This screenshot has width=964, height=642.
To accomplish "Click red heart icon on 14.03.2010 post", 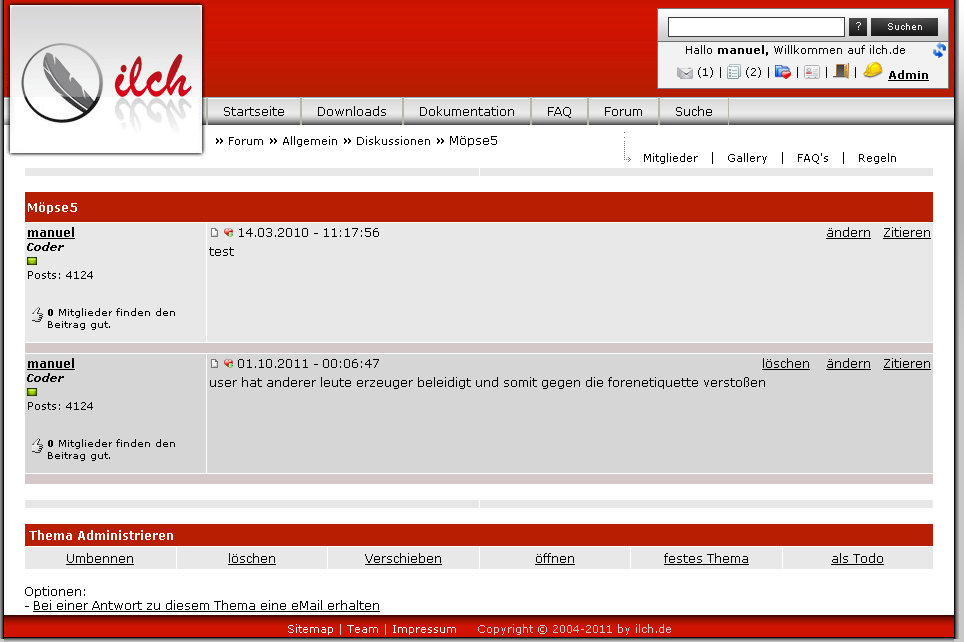I will point(228,232).
